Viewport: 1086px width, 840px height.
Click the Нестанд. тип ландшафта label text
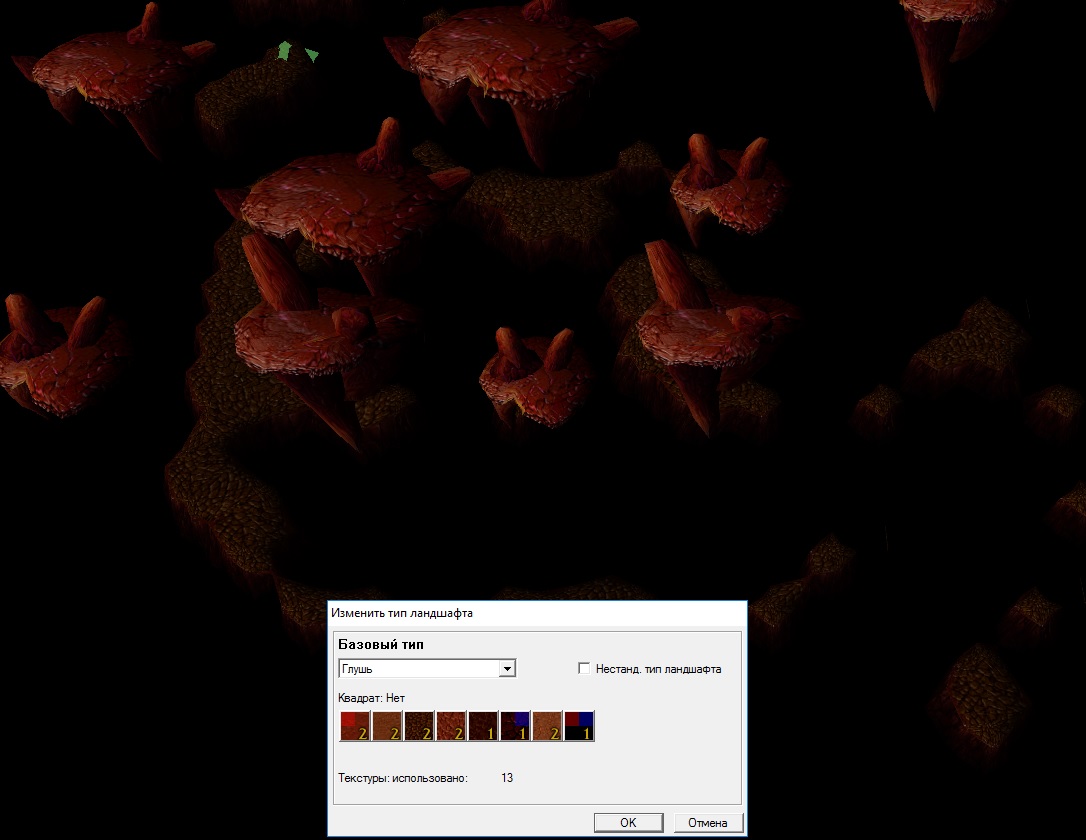coord(658,669)
